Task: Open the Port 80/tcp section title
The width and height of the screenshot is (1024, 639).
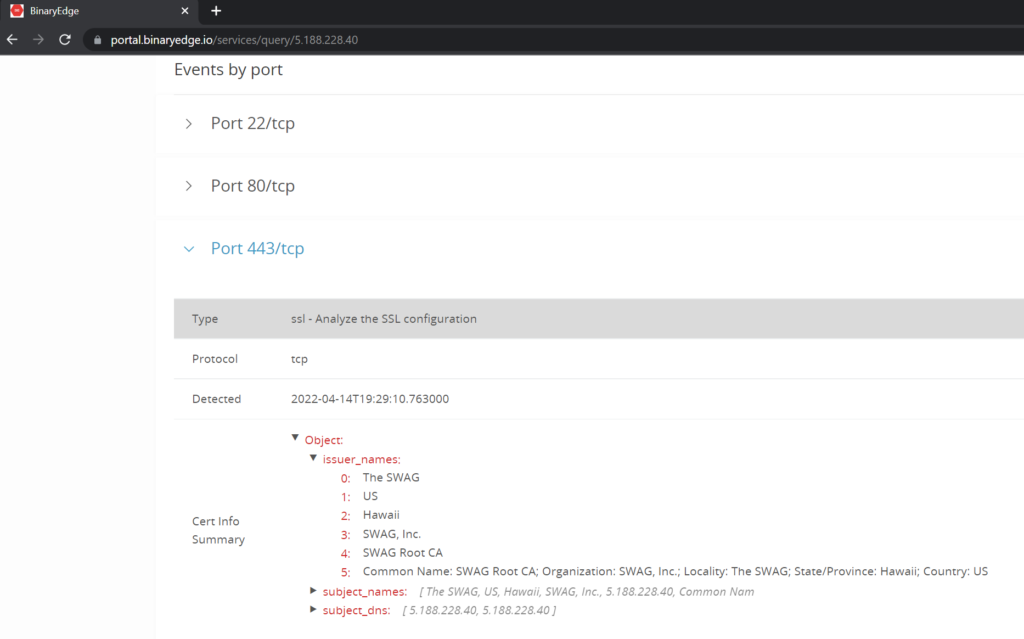Action: pyautogui.click(x=253, y=186)
